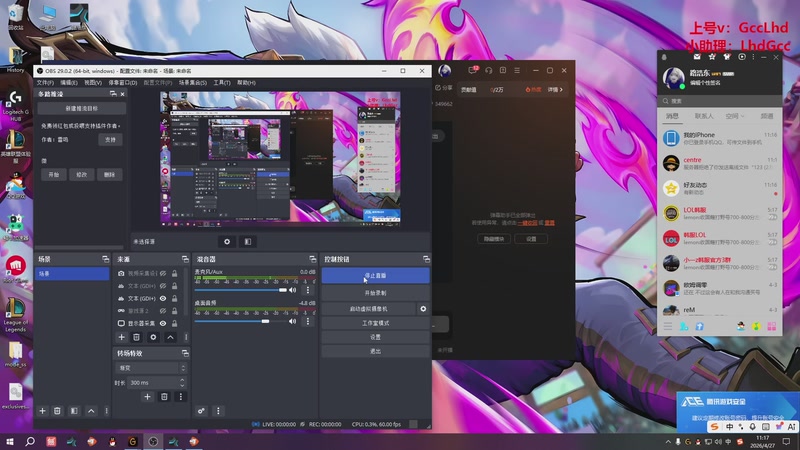Click the QQ search field
This screenshot has height=450, width=800.
tap(719, 101)
